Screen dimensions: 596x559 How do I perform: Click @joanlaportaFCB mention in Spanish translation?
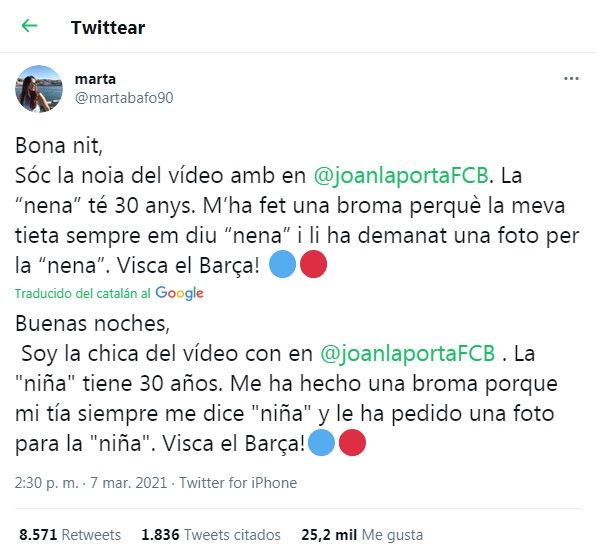point(407,354)
